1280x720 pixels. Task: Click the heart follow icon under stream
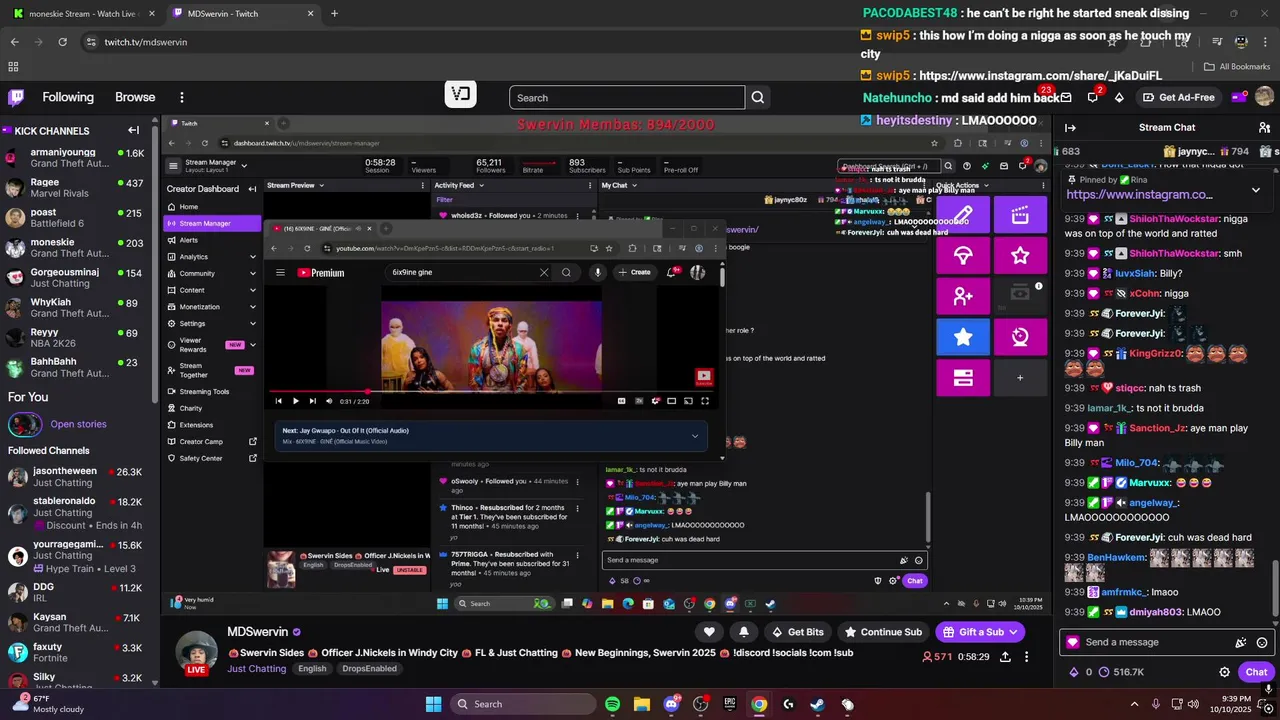click(709, 632)
